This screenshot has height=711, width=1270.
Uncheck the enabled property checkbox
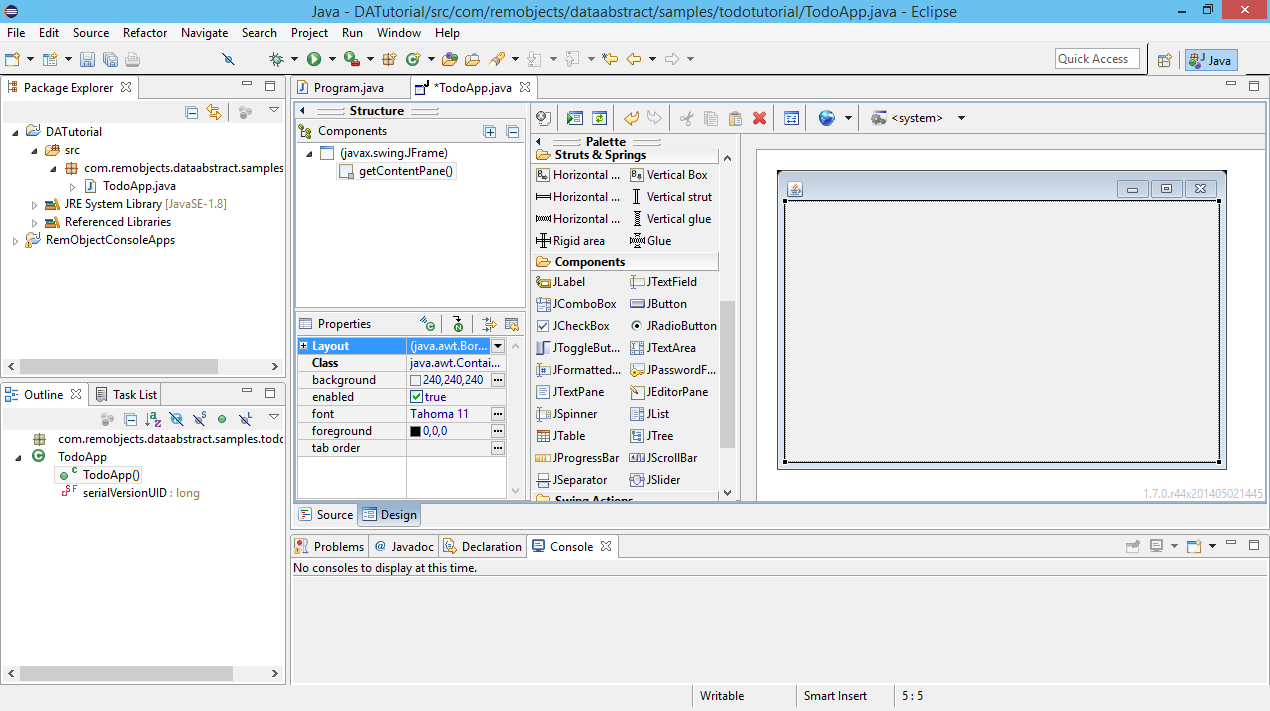pyautogui.click(x=416, y=396)
